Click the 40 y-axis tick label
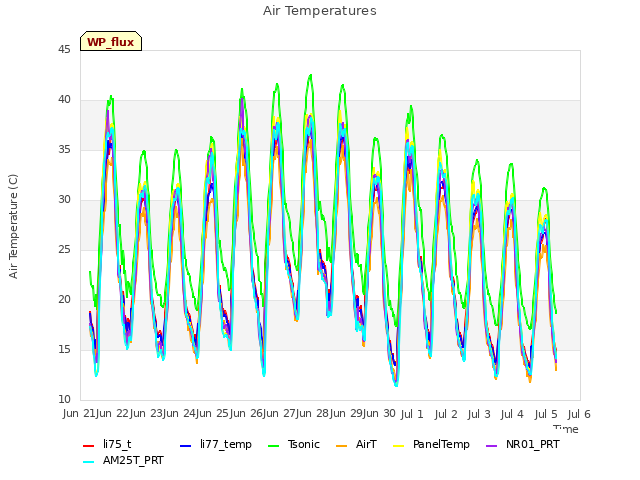Viewport: 640px width, 480px height. pos(64,100)
